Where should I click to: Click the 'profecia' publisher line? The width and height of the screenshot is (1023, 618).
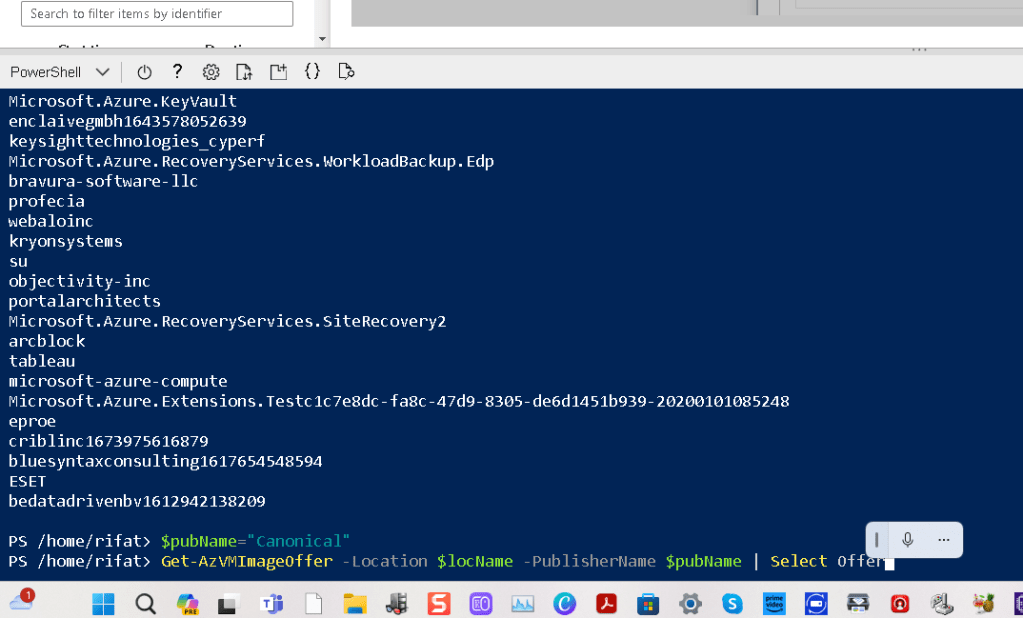(x=46, y=201)
